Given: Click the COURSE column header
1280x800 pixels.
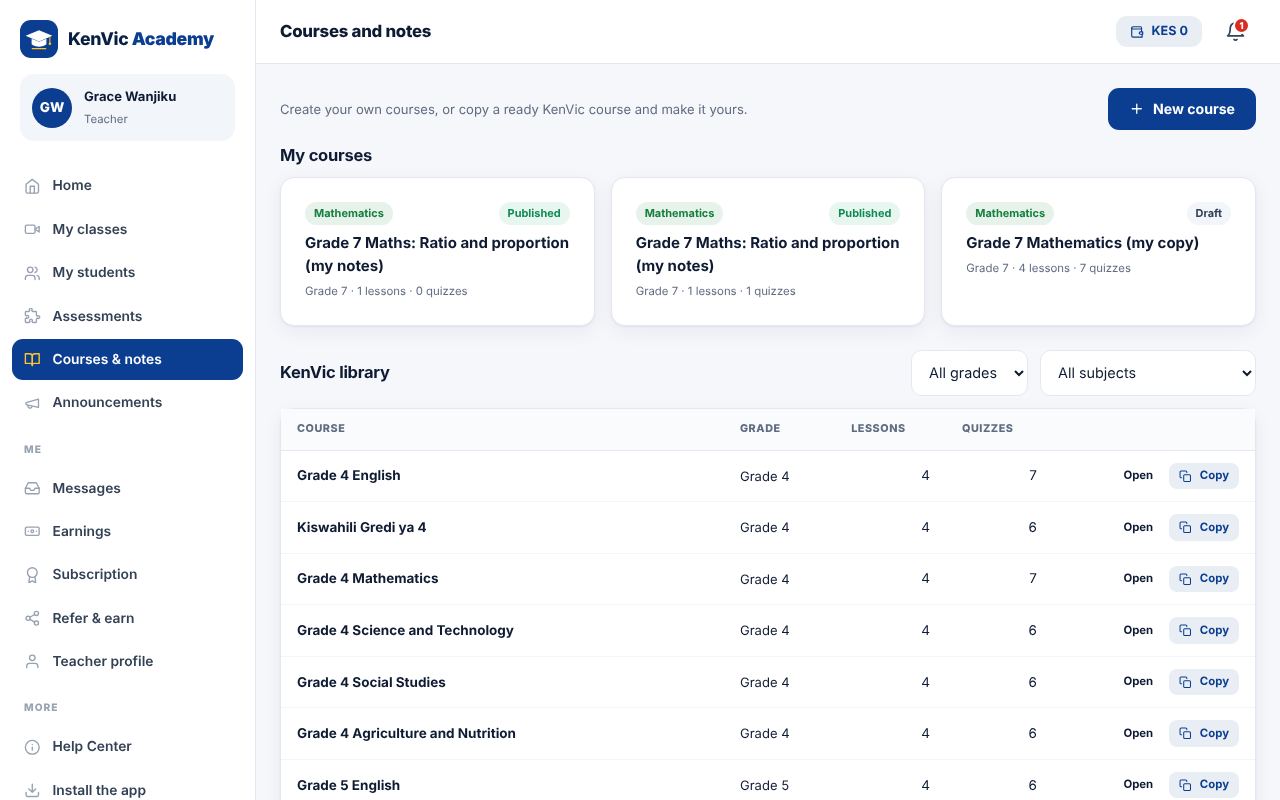Looking at the screenshot, I should click(x=321, y=428).
